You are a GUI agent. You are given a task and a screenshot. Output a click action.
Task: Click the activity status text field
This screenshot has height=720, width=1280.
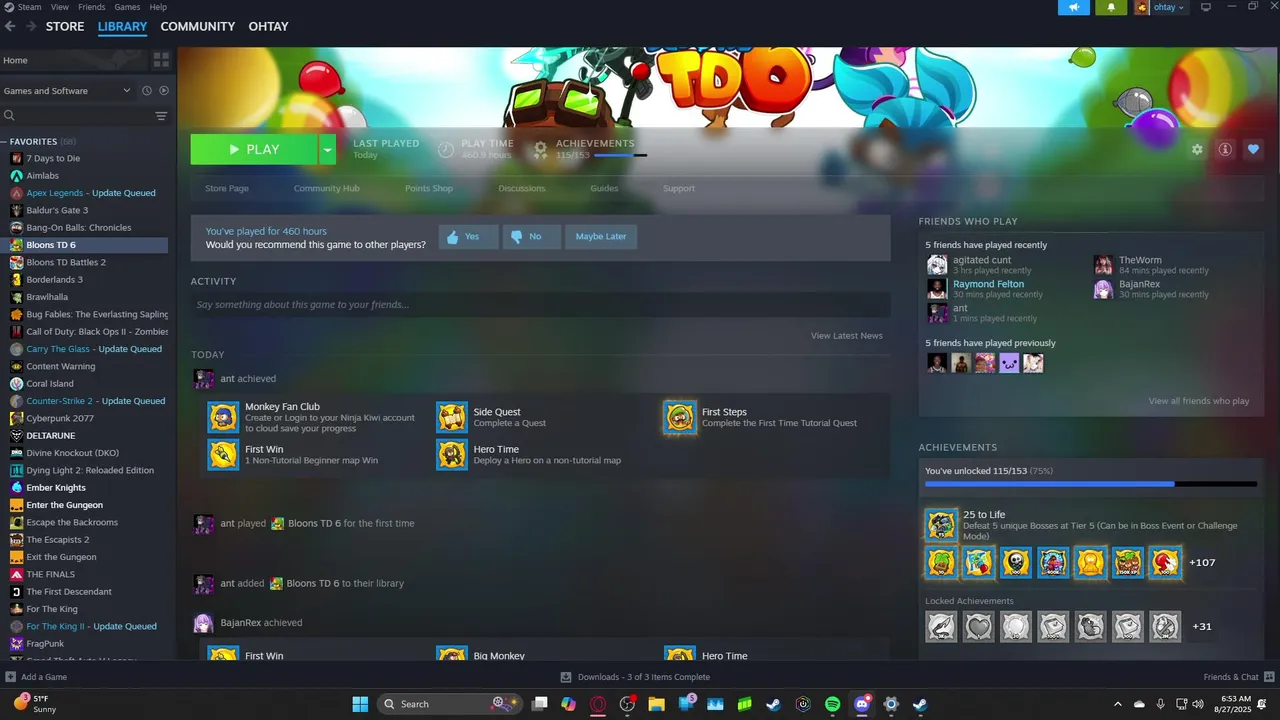click(540, 305)
